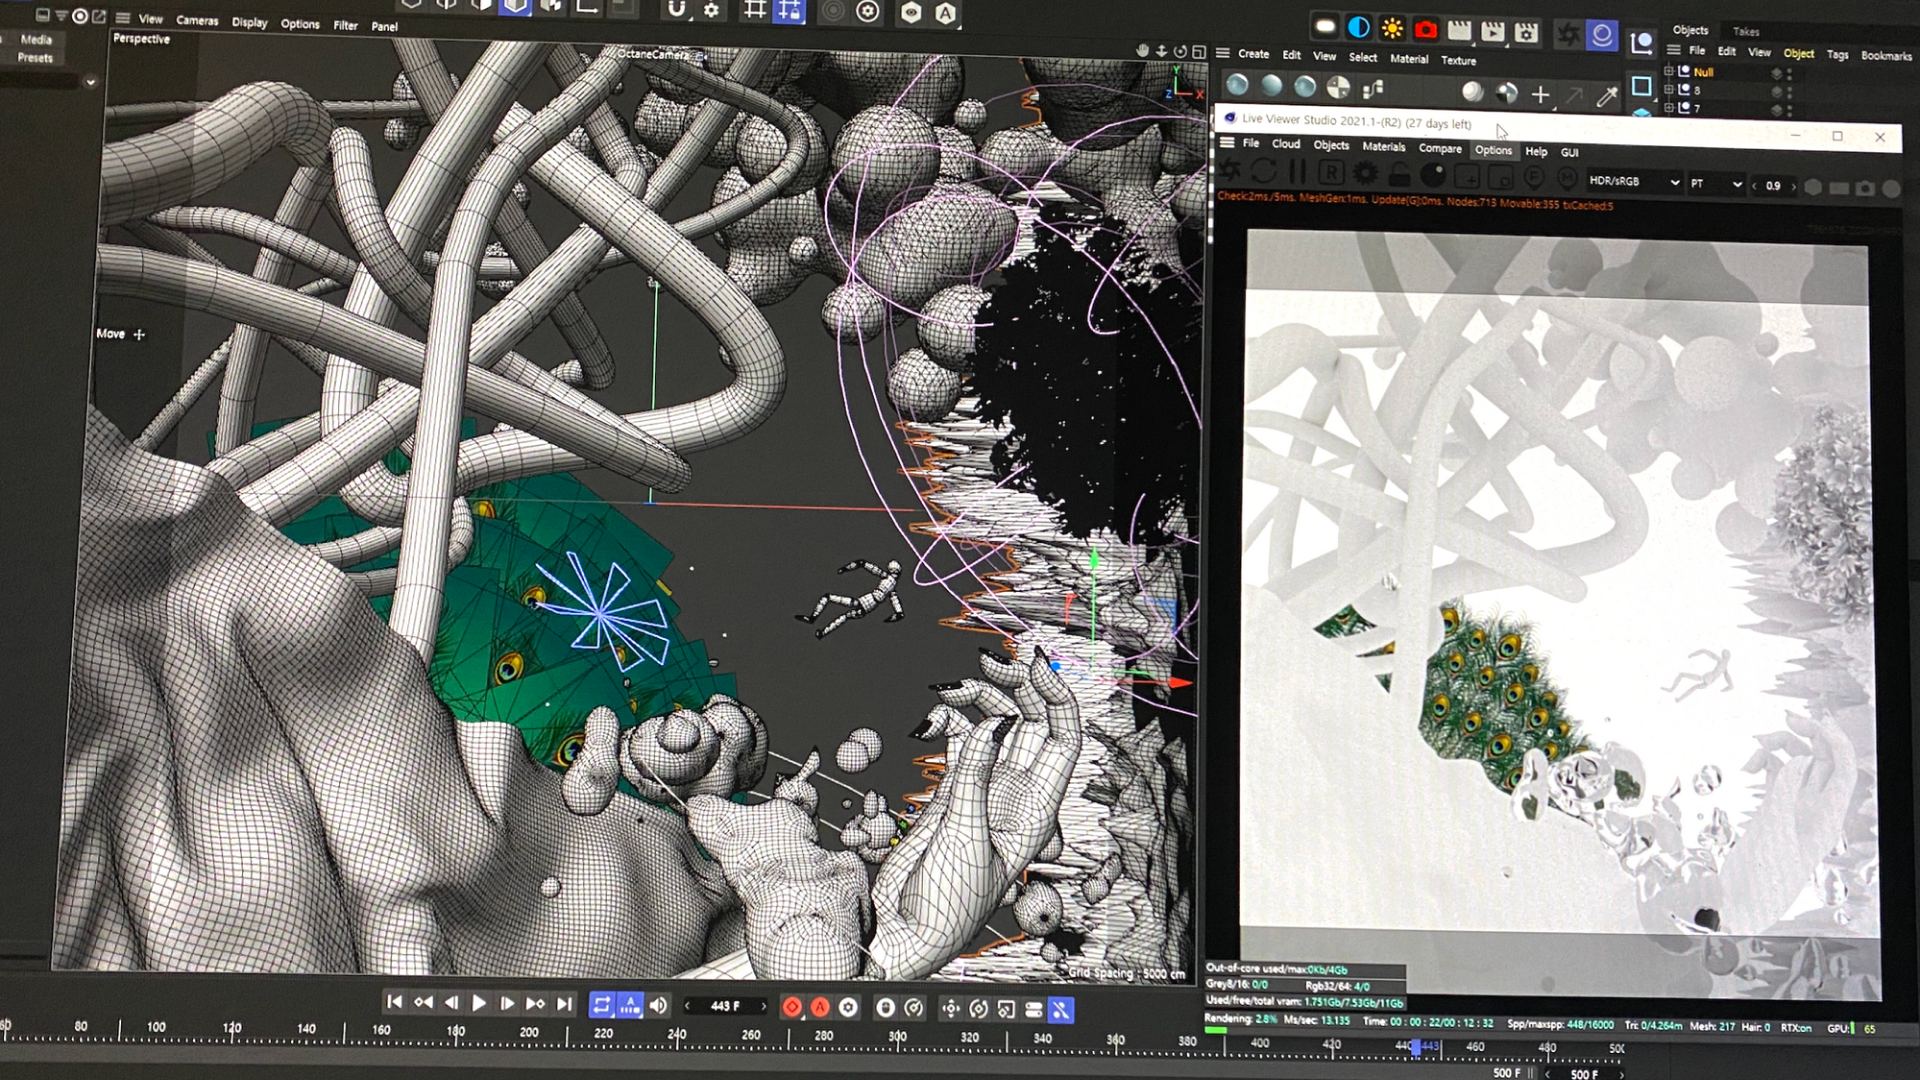This screenshot has height=1080, width=1920.
Task: Toggle clay mode sphere in Live Viewer
Action: (x=1433, y=175)
